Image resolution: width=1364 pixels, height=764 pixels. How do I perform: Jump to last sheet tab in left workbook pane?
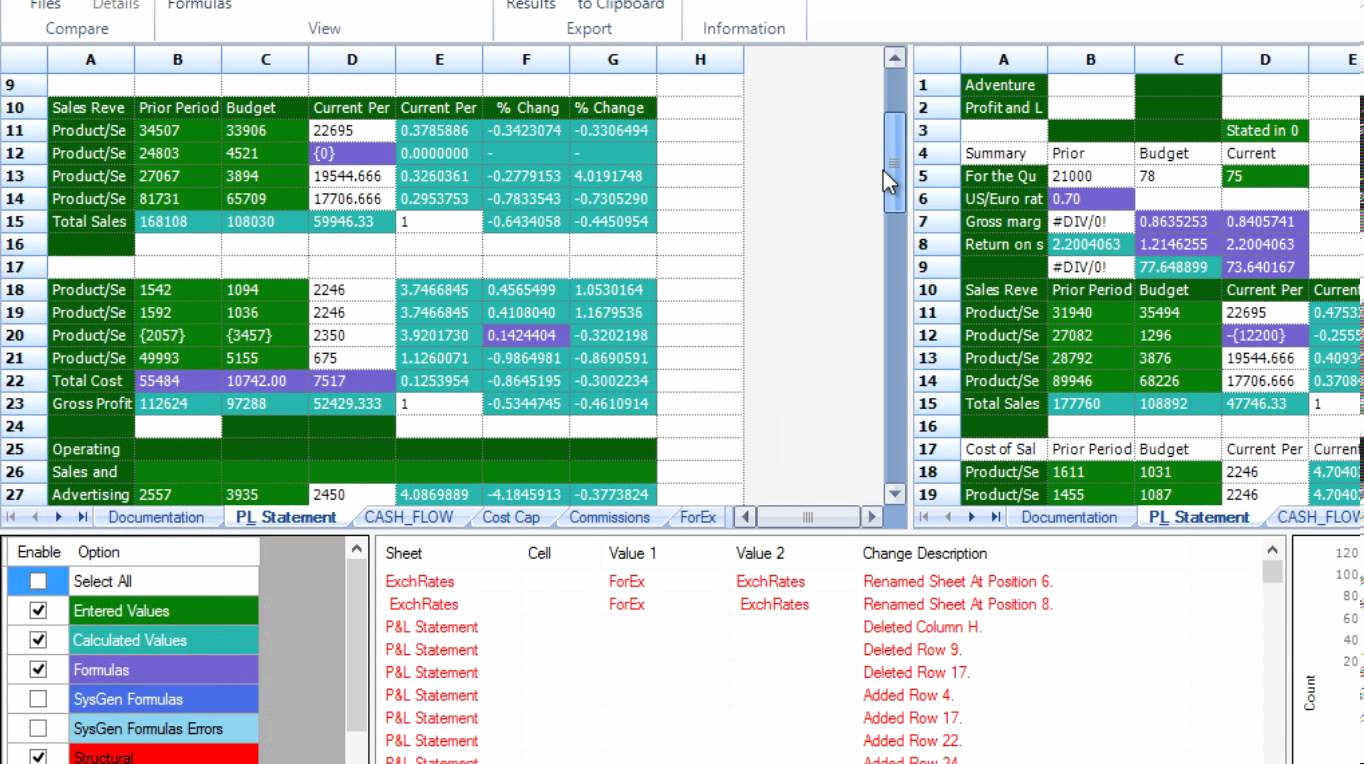click(x=82, y=517)
